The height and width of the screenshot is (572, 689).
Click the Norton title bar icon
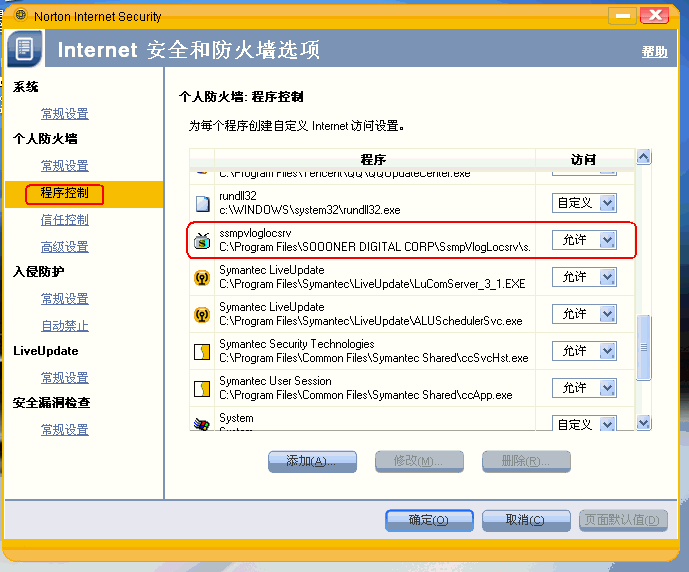(20, 15)
